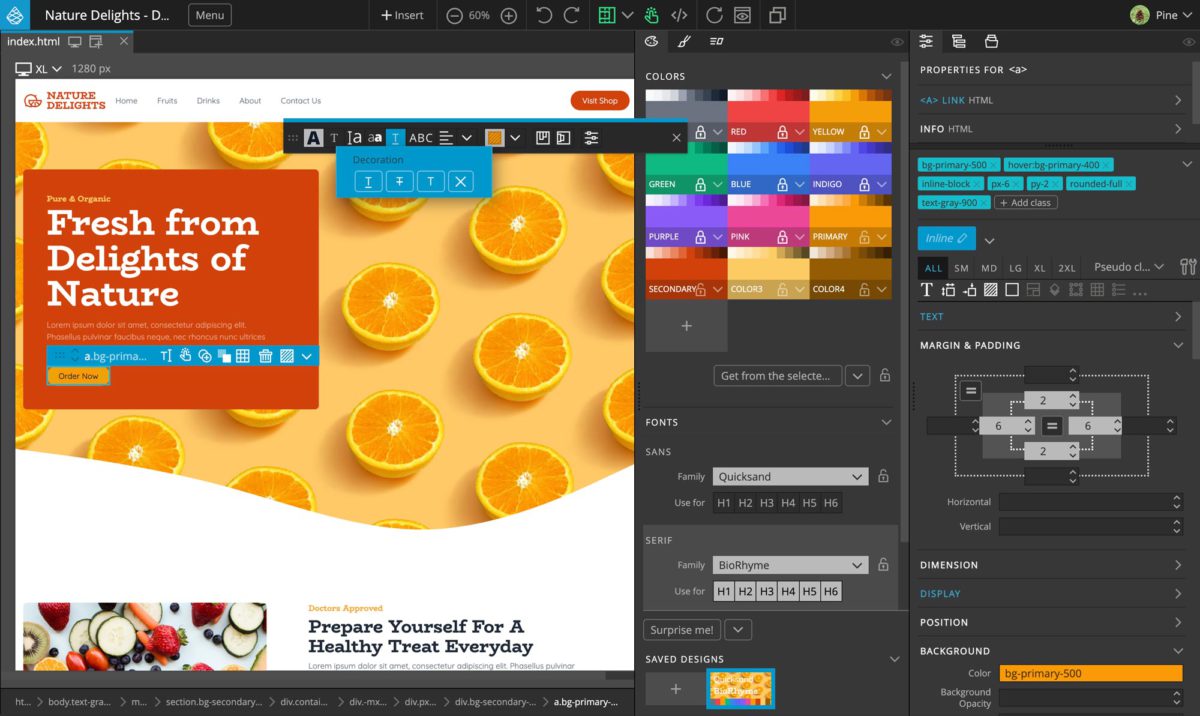Screen dimensions: 1200x716
Task: Toggle the green hand drag mode icon
Action: pos(652,15)
